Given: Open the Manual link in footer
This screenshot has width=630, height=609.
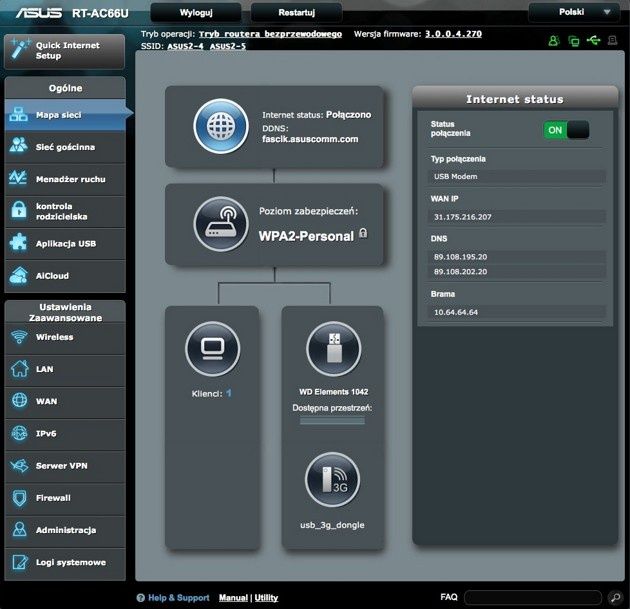Looking at the screenshot, I should click(x=233, y=598).
